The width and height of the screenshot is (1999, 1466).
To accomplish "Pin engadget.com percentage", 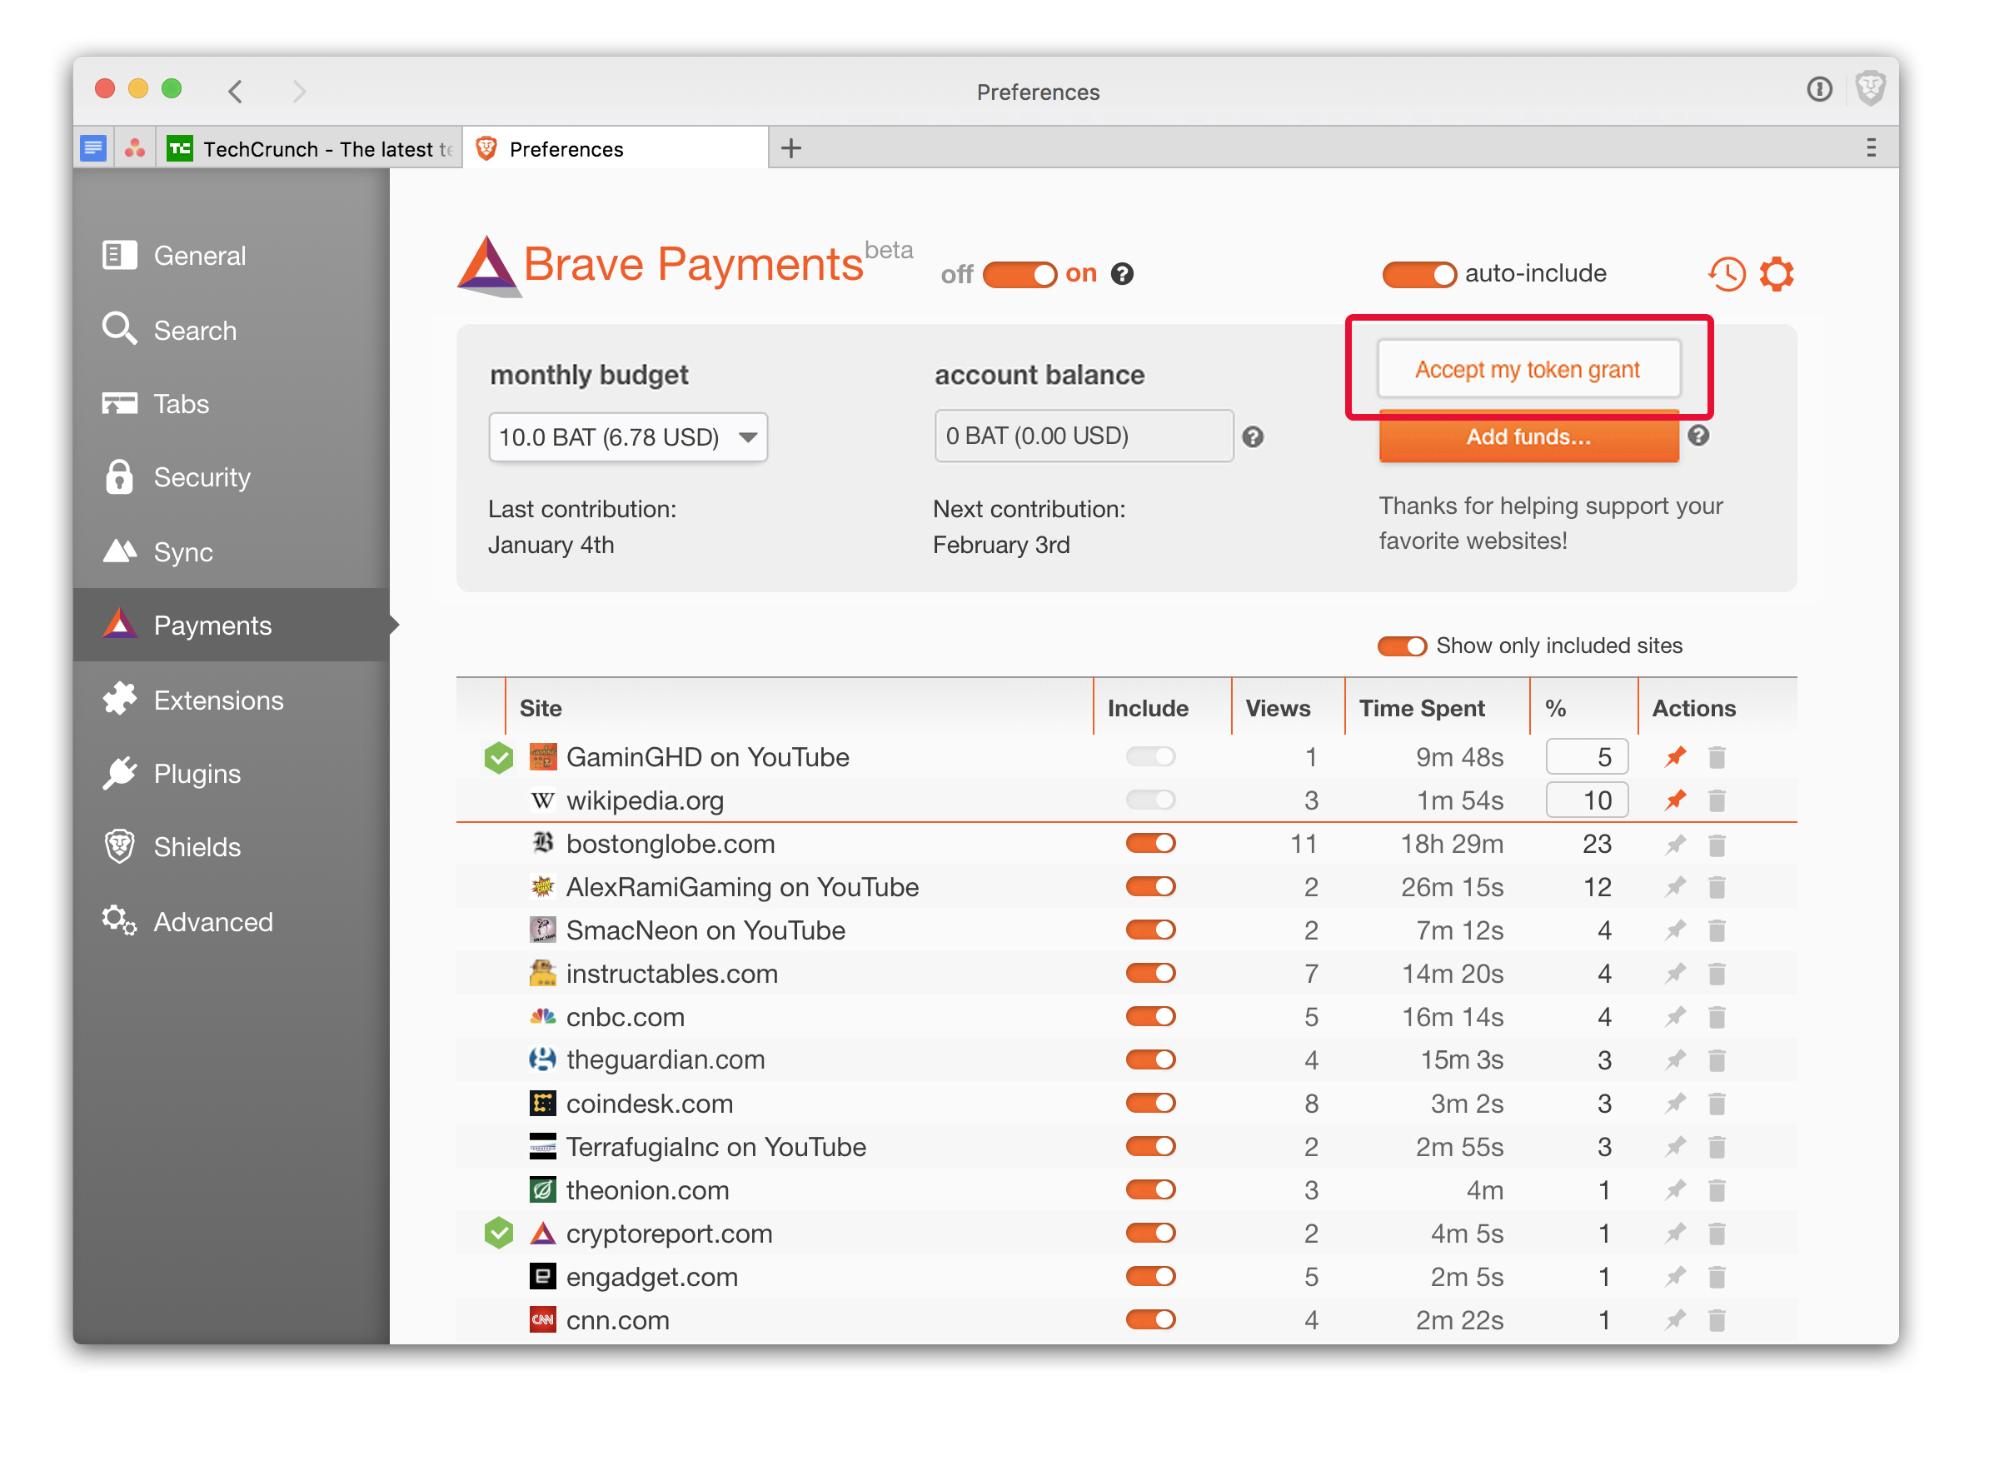I will [x=1675, y=1277].
